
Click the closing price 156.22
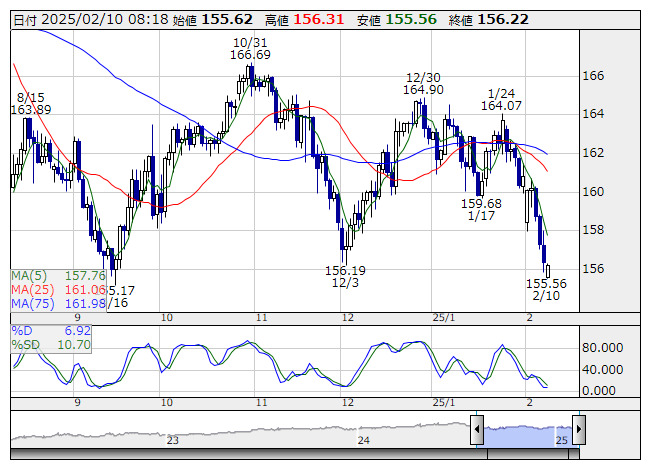[x=503, y=19]
